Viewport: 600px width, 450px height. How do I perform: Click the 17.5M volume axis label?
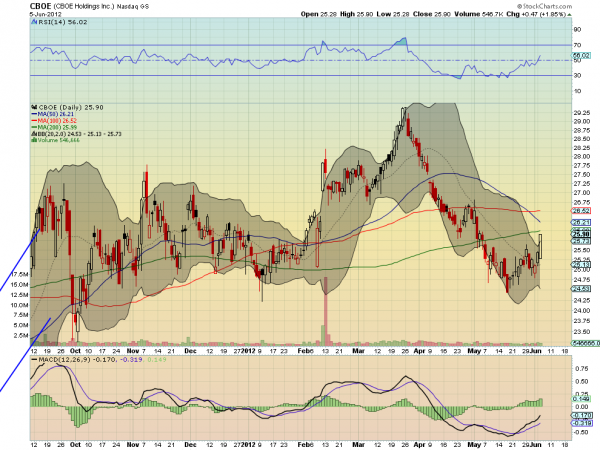(20, 274)
